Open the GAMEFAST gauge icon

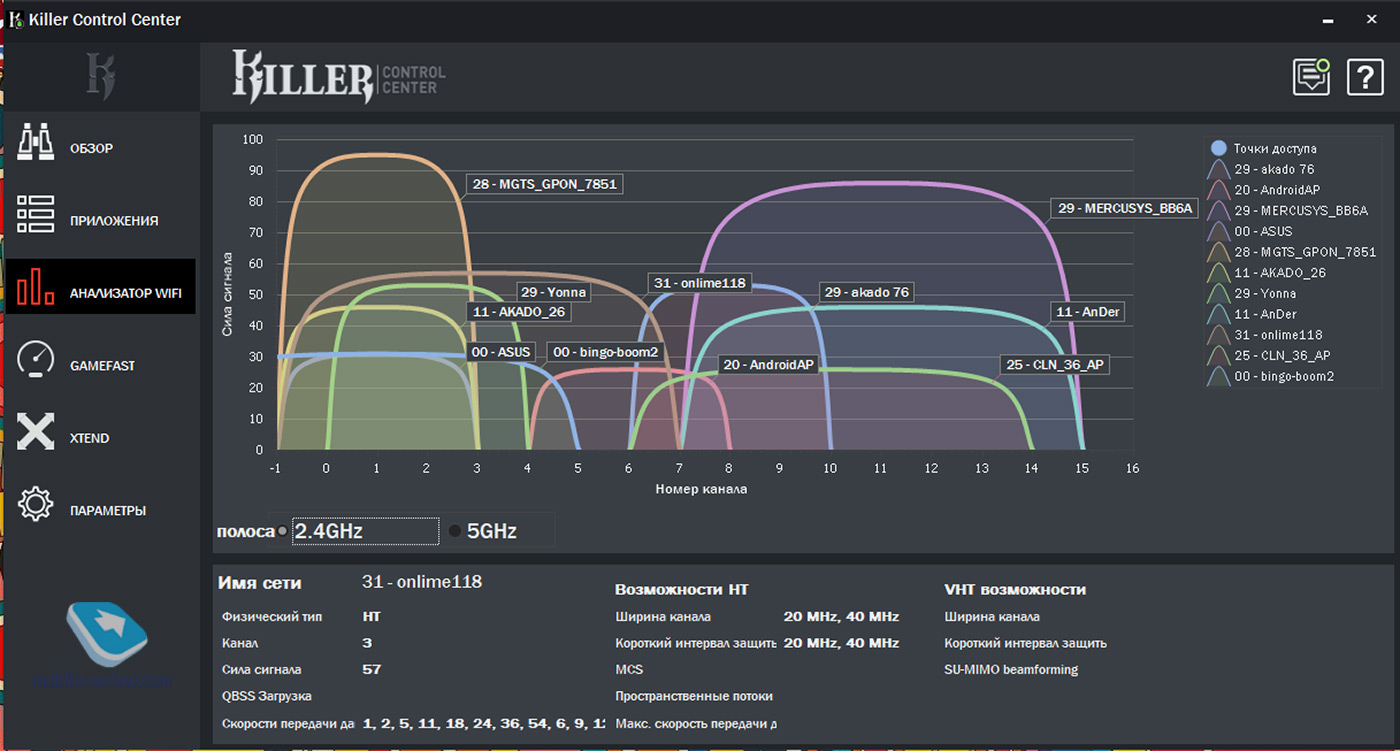[35, 359]
